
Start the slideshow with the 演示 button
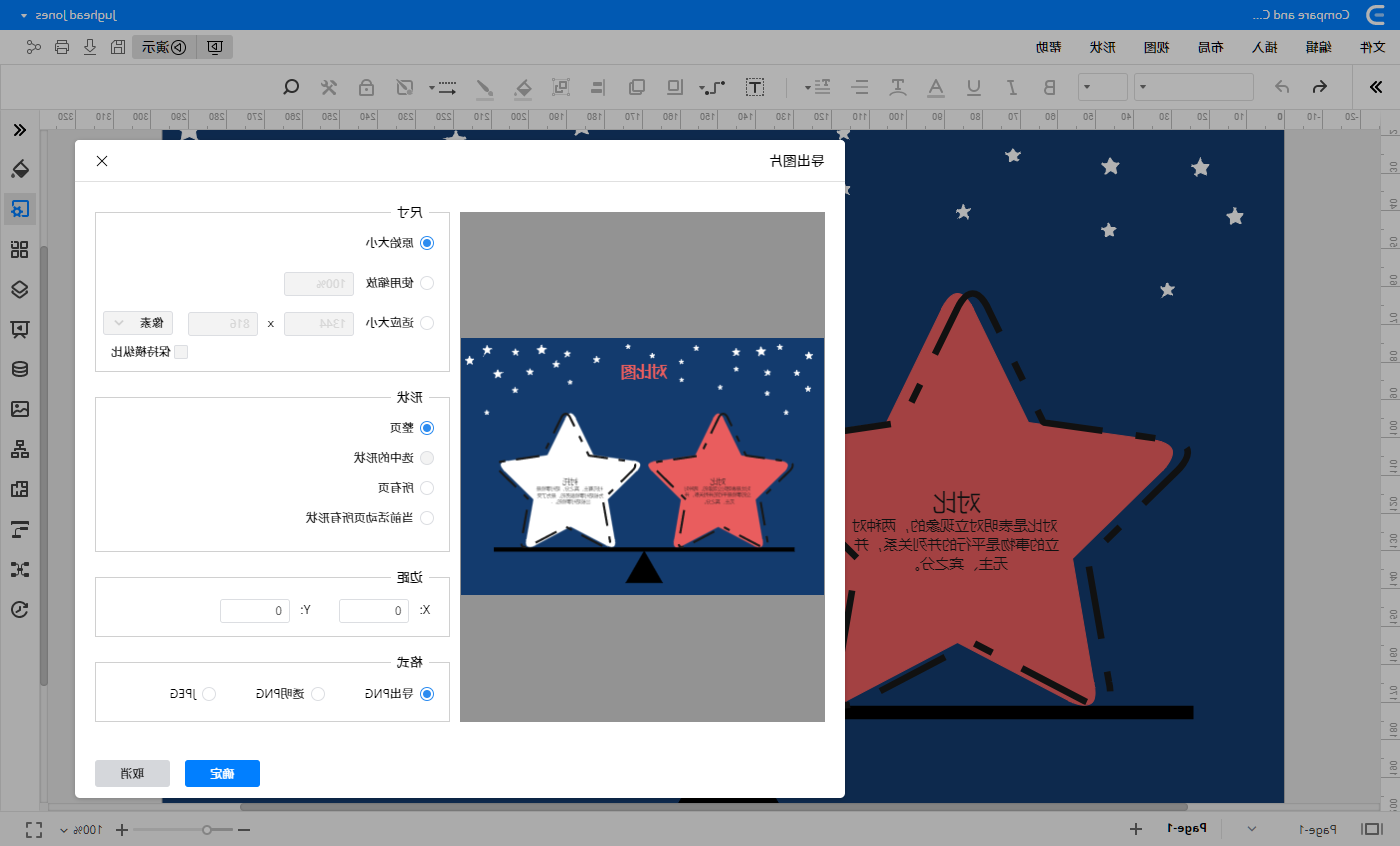coord(164,46)
